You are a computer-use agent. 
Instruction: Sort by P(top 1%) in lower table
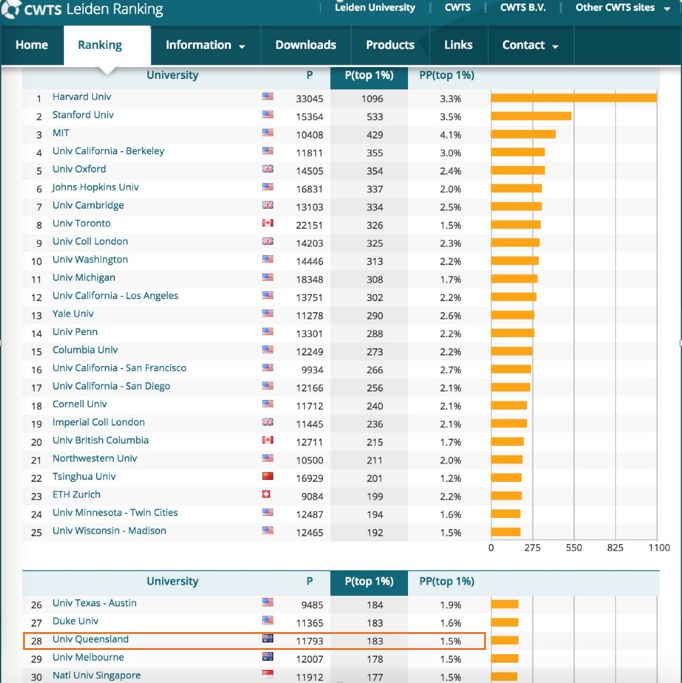tap(369, 582)
